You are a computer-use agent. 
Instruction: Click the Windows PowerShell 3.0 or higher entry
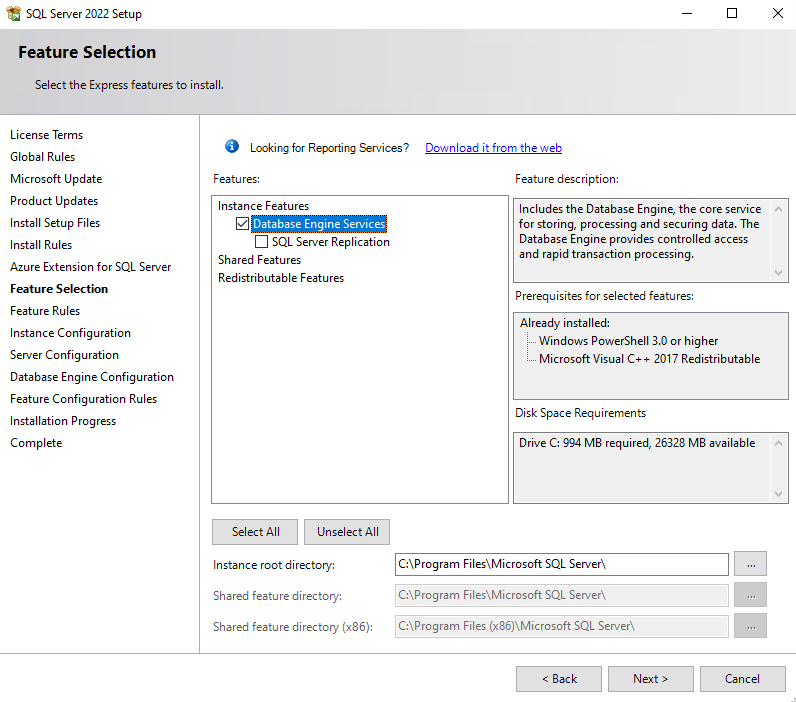628,341
